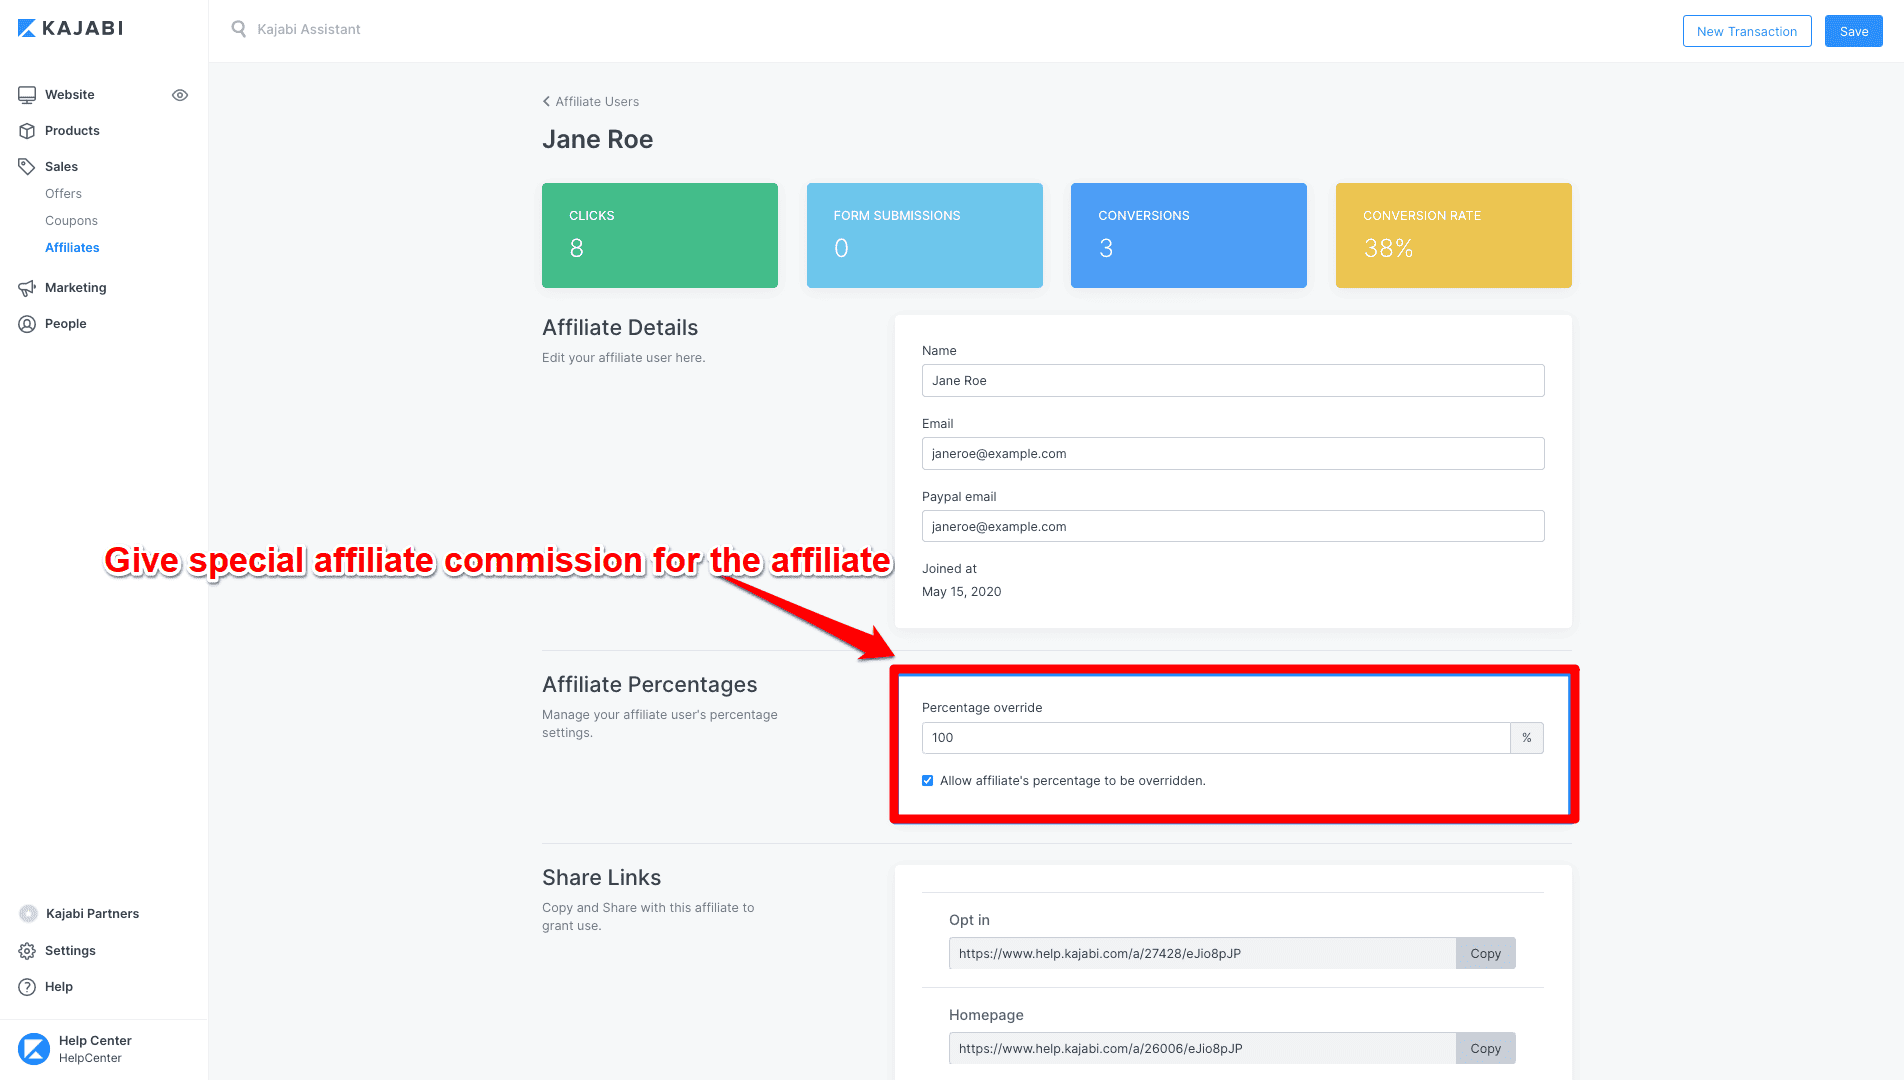
Task: Collapse the Sales section in sidebar
Action: [61, 166]
